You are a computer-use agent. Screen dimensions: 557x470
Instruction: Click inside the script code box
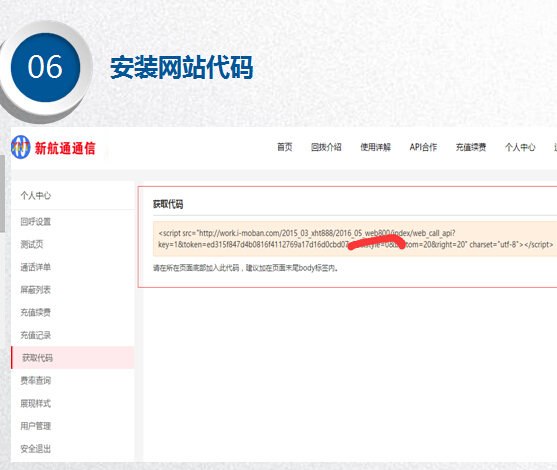point(355,239)
